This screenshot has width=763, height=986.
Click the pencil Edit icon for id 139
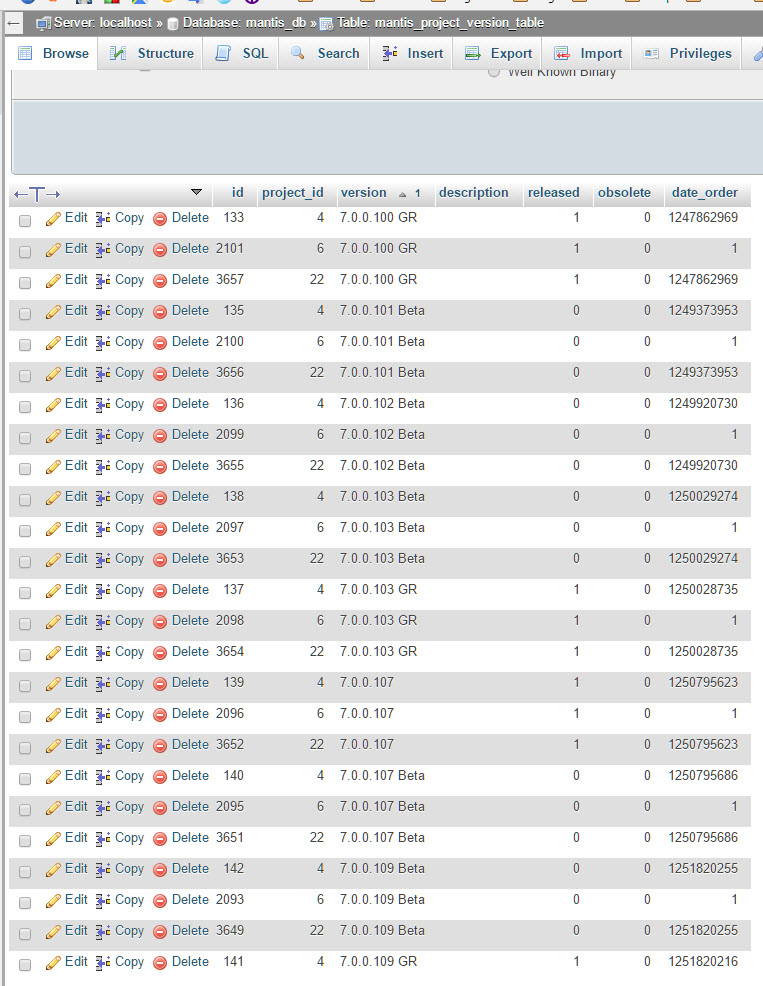point(53,684)
